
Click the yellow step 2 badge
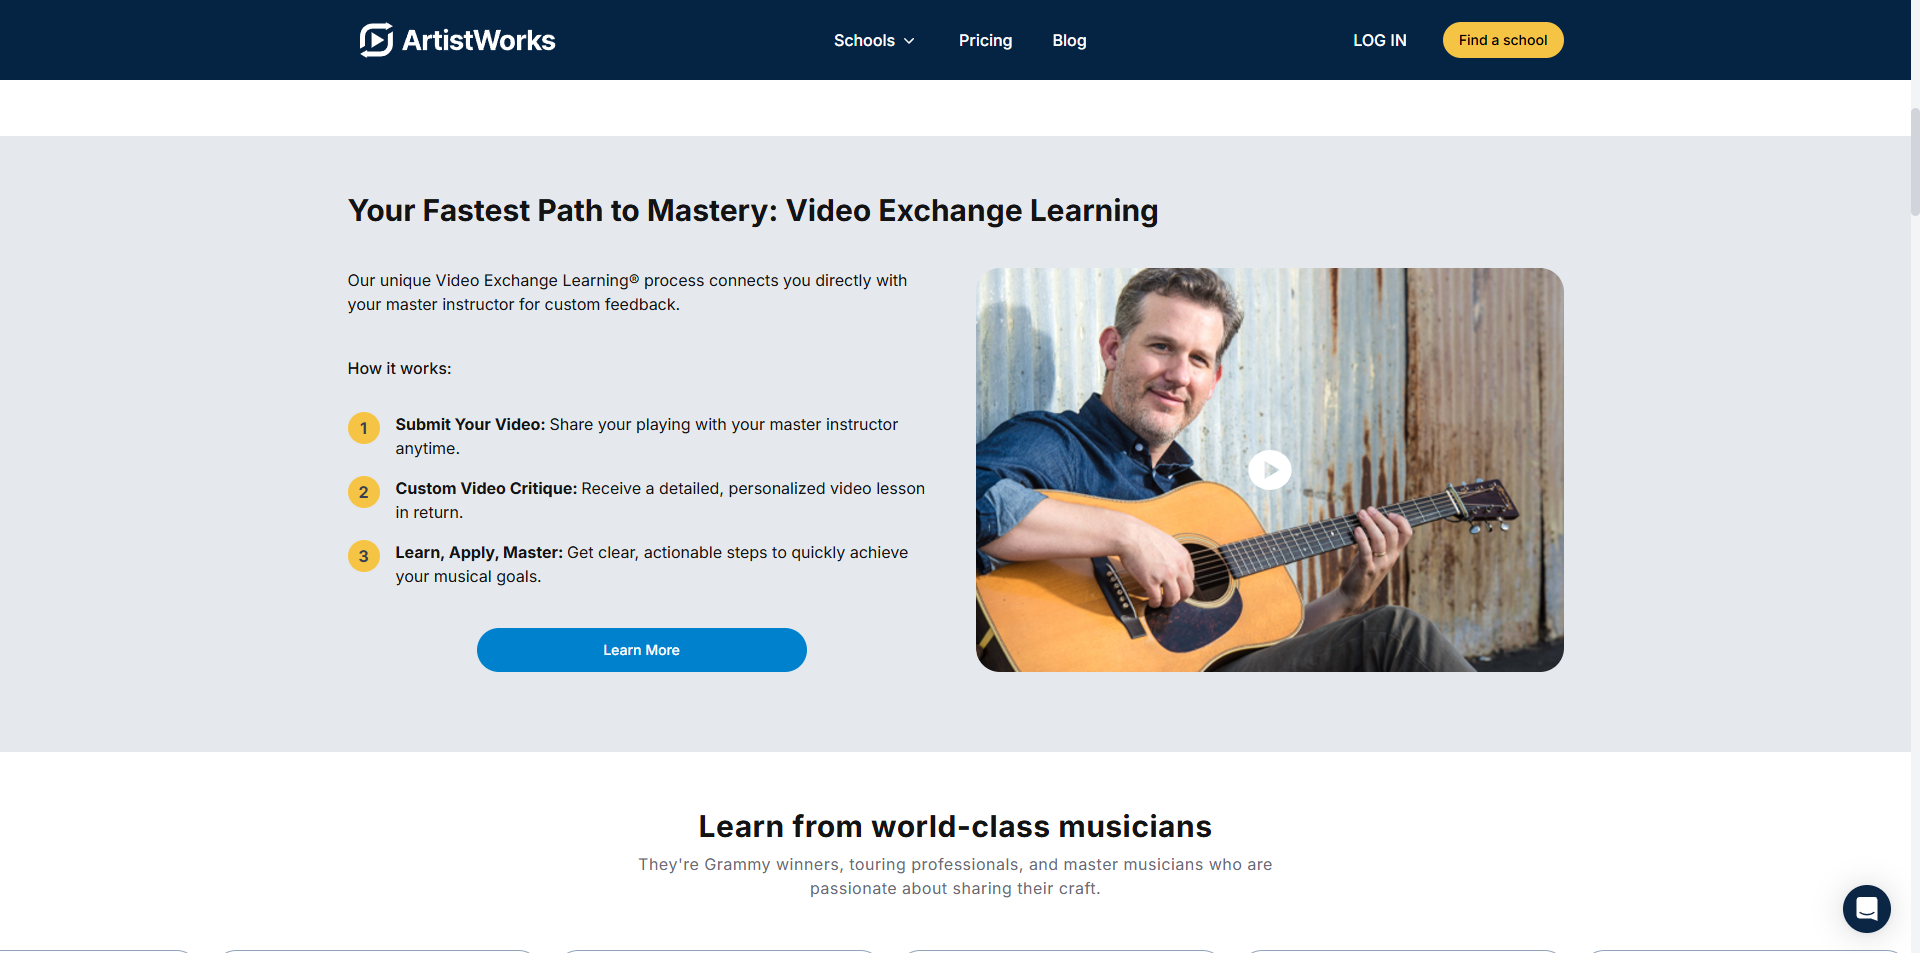coord(364,492)
